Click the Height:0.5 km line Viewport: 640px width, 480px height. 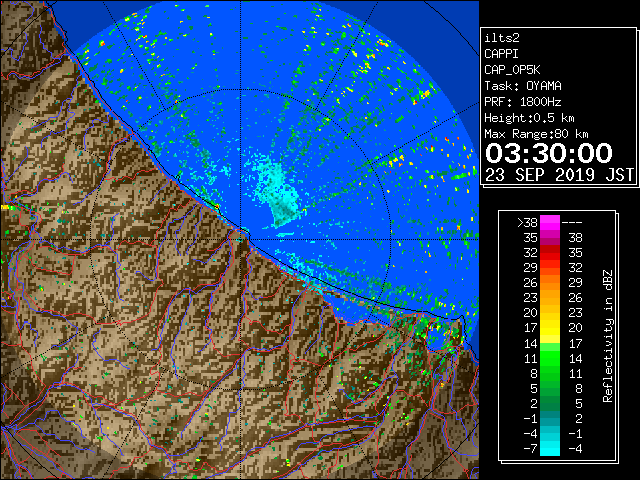pyautogui.click(x=529, y=118)
